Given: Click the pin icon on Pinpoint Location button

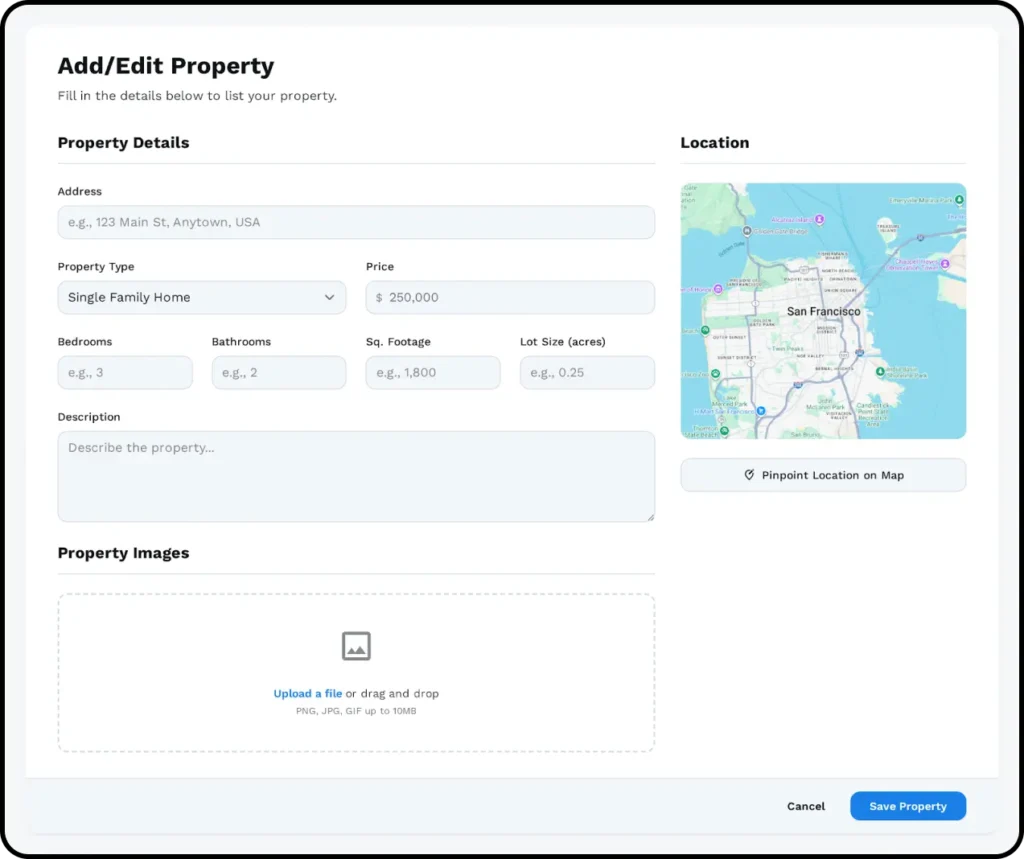Looking at the screenshot, I should (x=749, y=475).
